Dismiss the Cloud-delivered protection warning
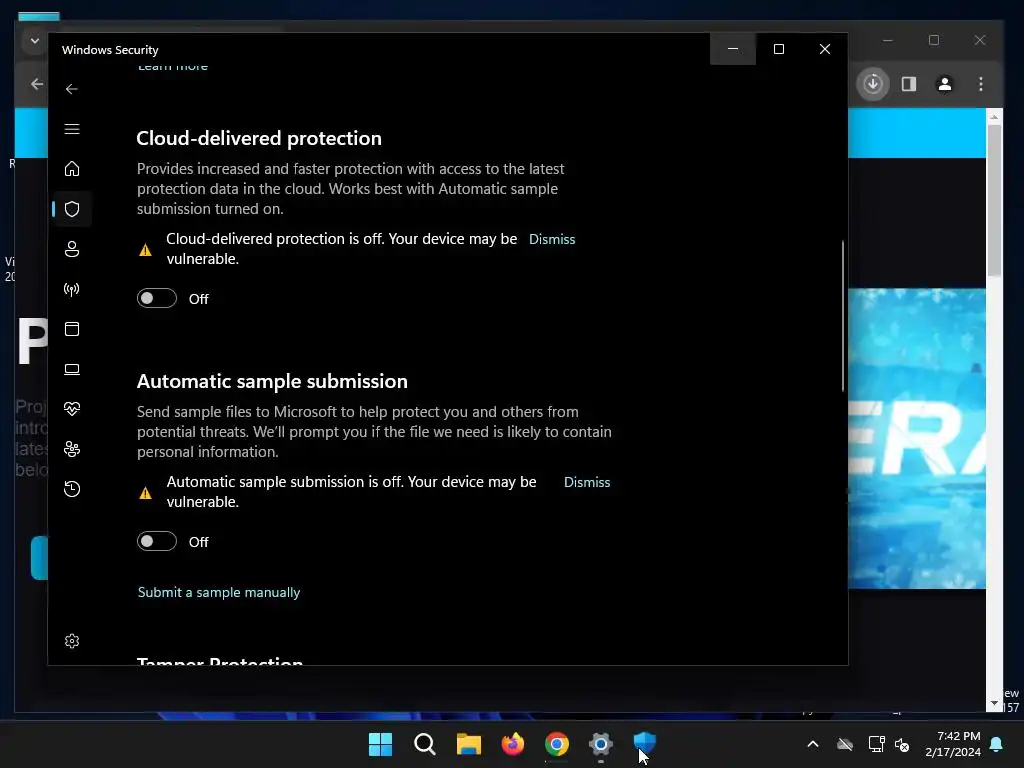 tap(552, 239)
